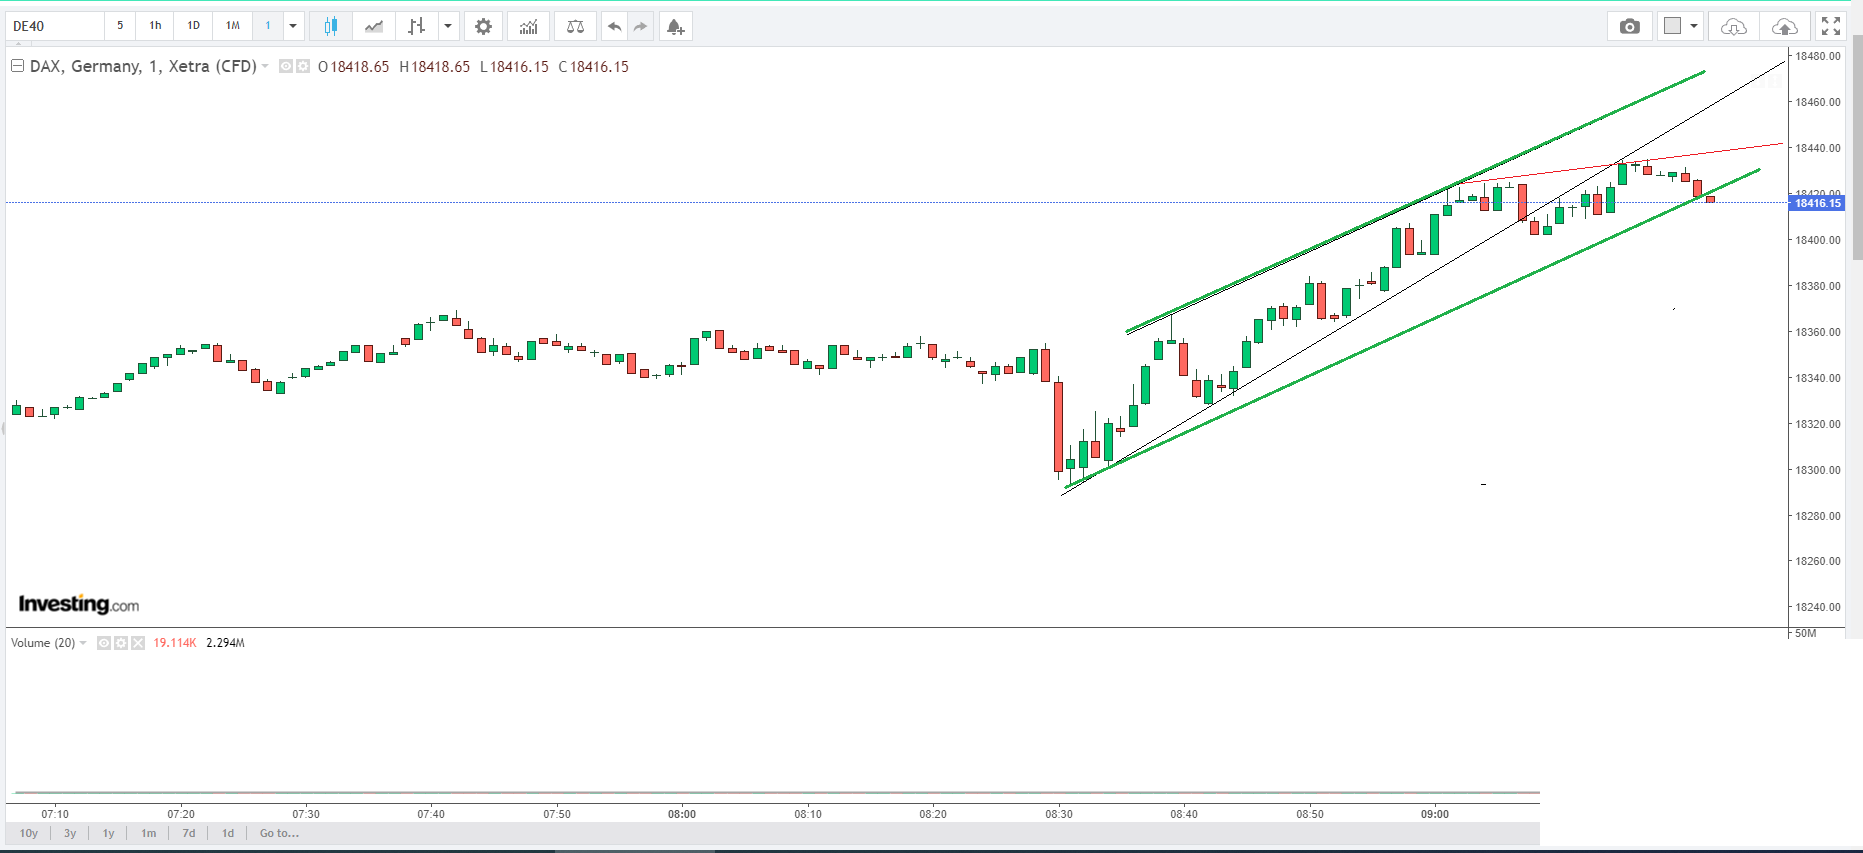
Task: Select the bars chart style icon
Action: 417,26
